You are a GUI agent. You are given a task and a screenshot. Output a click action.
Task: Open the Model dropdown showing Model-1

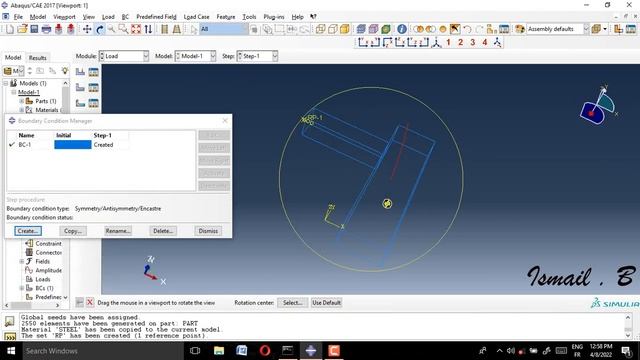pyautogui.click(x=196, y=56)
